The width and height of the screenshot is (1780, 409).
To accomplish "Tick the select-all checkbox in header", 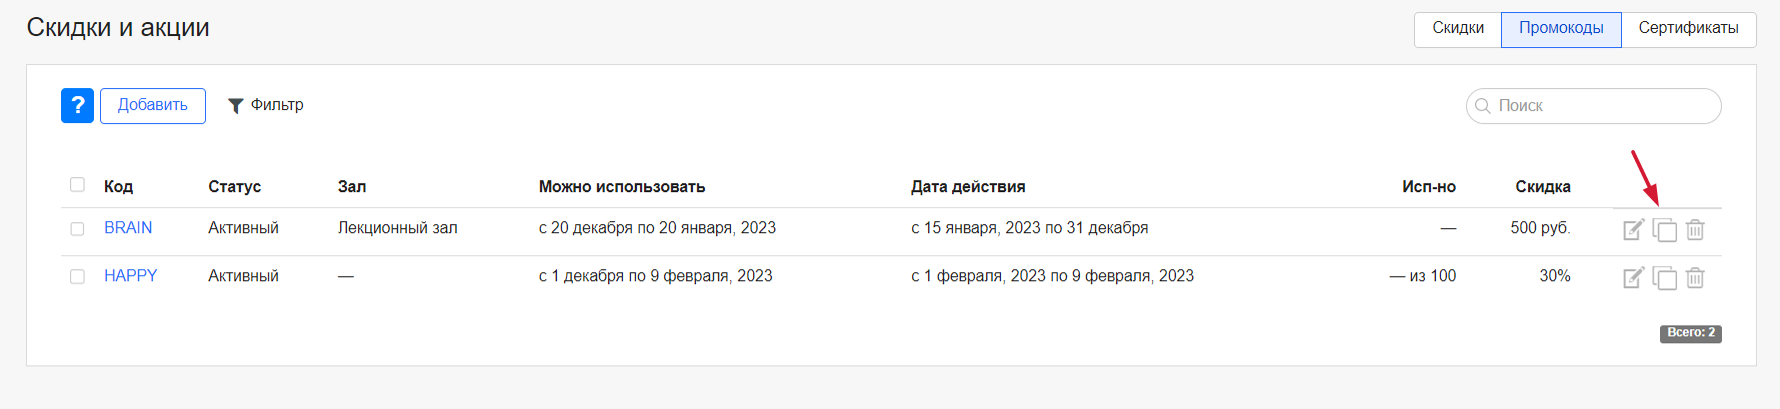I will (x=77, y=185).
